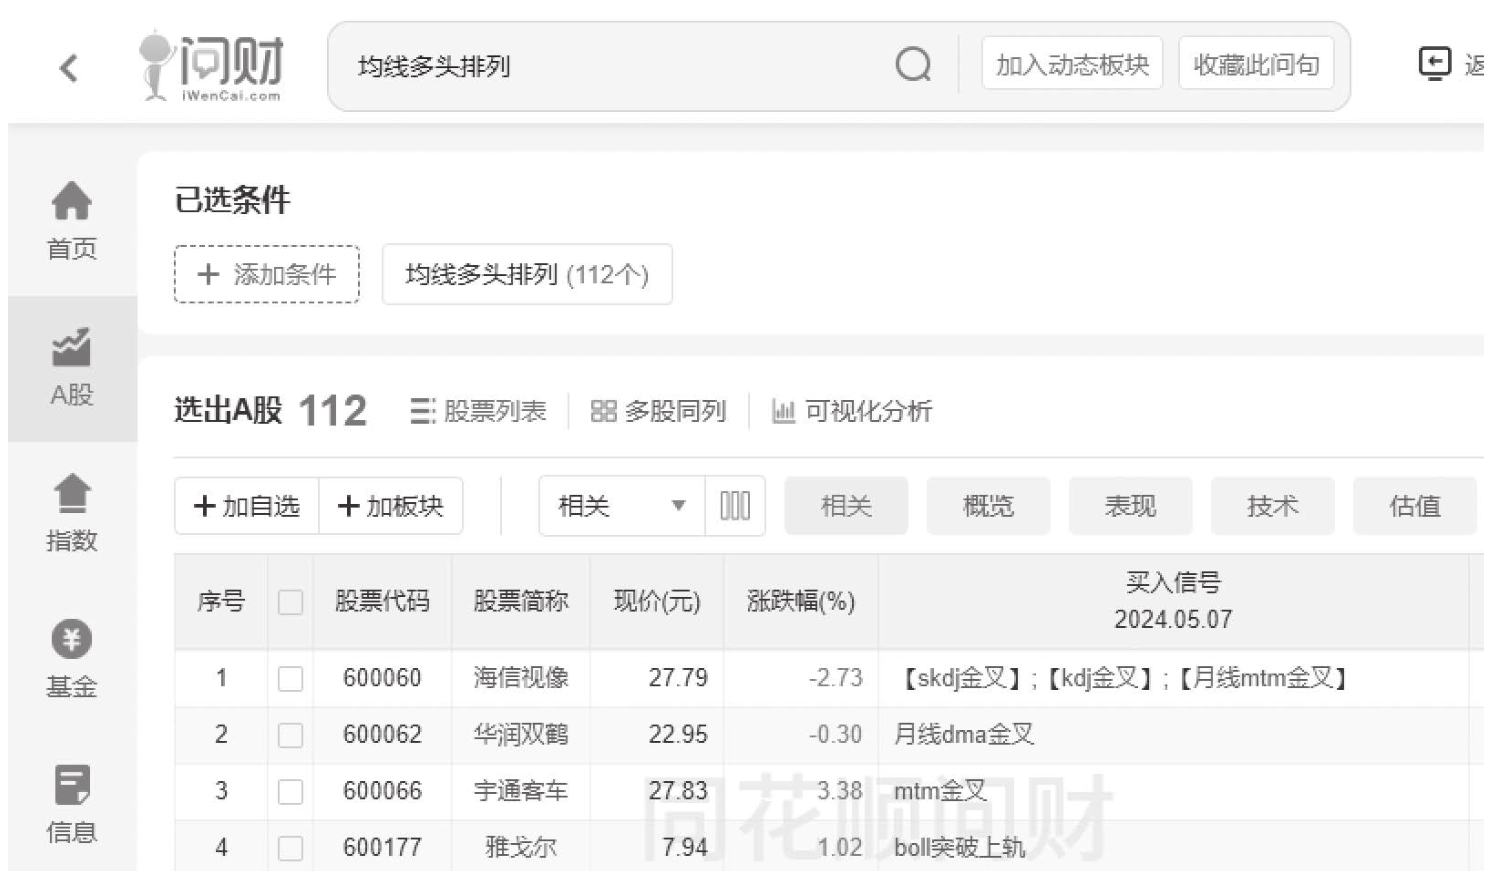Screen dimensions: 1493x879
Task: Click the column settings icon beside the 相关 dropdown
Action: pyautogui.click(x=735, y=506)
